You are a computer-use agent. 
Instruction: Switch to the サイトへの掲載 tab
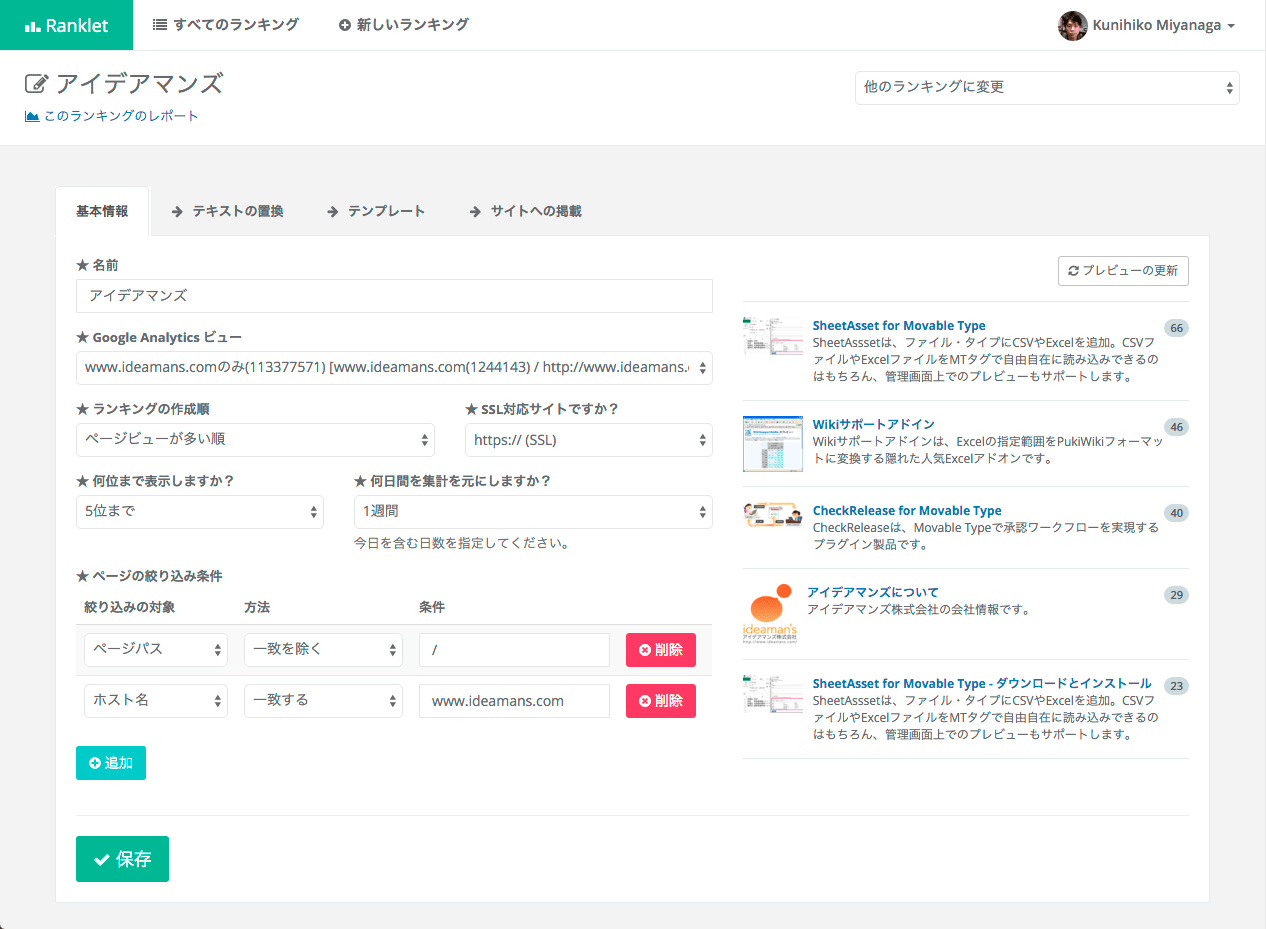pos(526,211)
